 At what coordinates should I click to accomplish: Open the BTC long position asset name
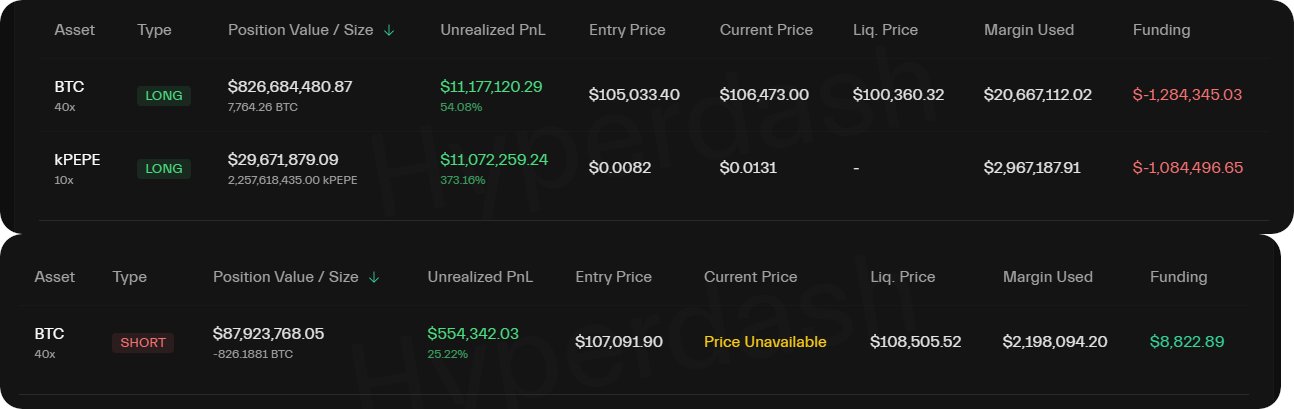point(65,87)
